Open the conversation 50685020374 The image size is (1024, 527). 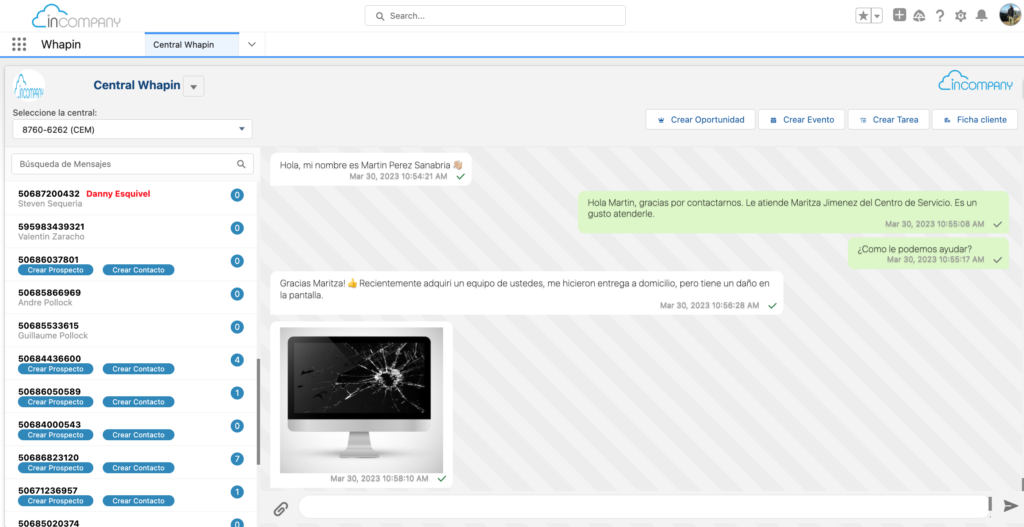tap(131, 522)
